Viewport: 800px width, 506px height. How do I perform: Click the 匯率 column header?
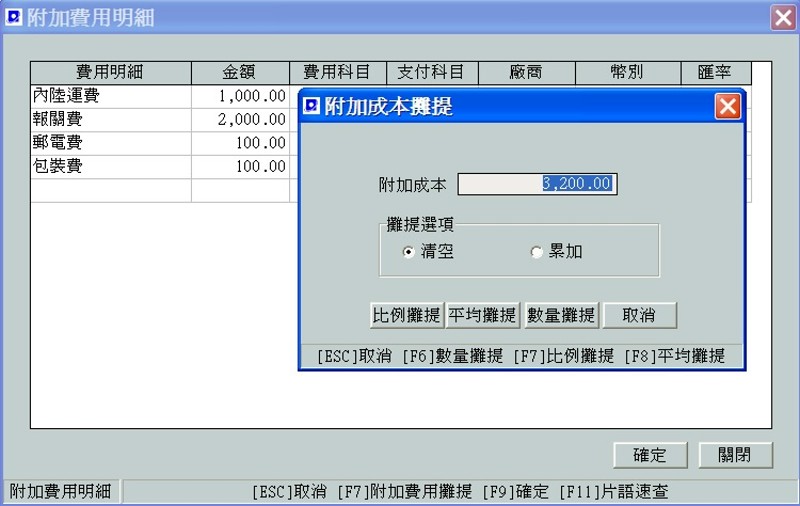[716, 73]
